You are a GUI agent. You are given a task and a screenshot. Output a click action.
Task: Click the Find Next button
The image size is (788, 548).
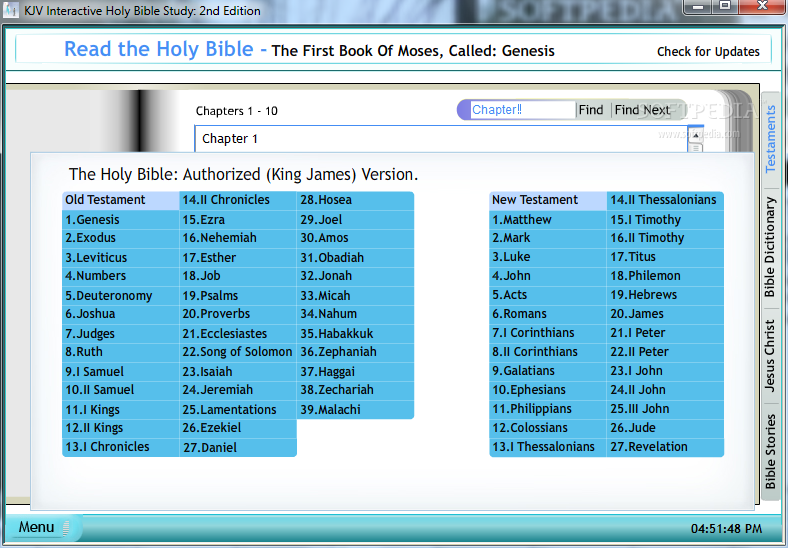(x=642, y=110)
